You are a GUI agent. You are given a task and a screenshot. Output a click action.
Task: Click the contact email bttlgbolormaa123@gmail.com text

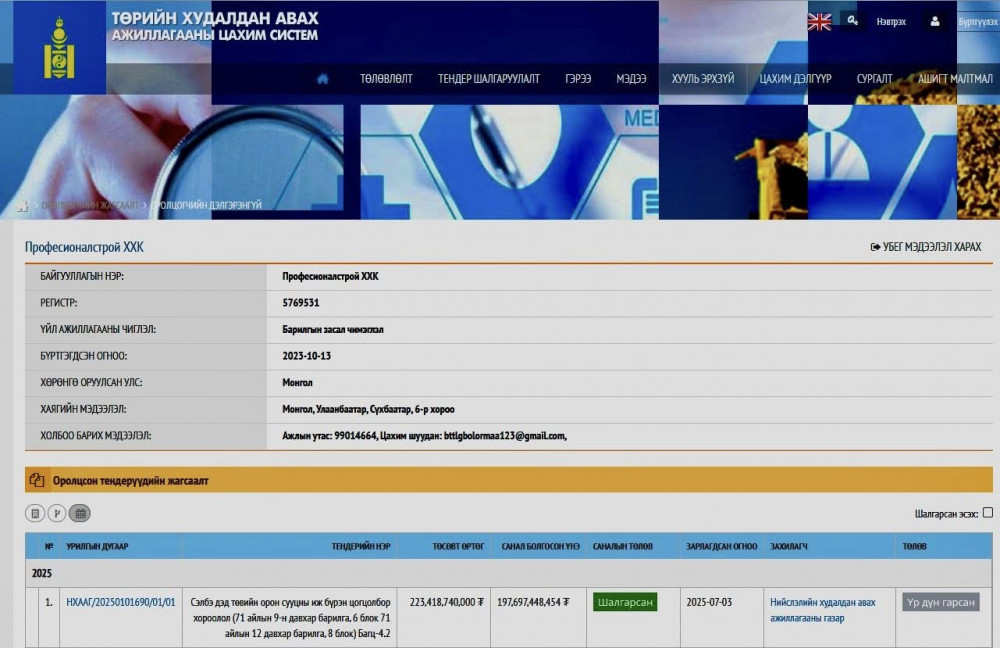505,436
